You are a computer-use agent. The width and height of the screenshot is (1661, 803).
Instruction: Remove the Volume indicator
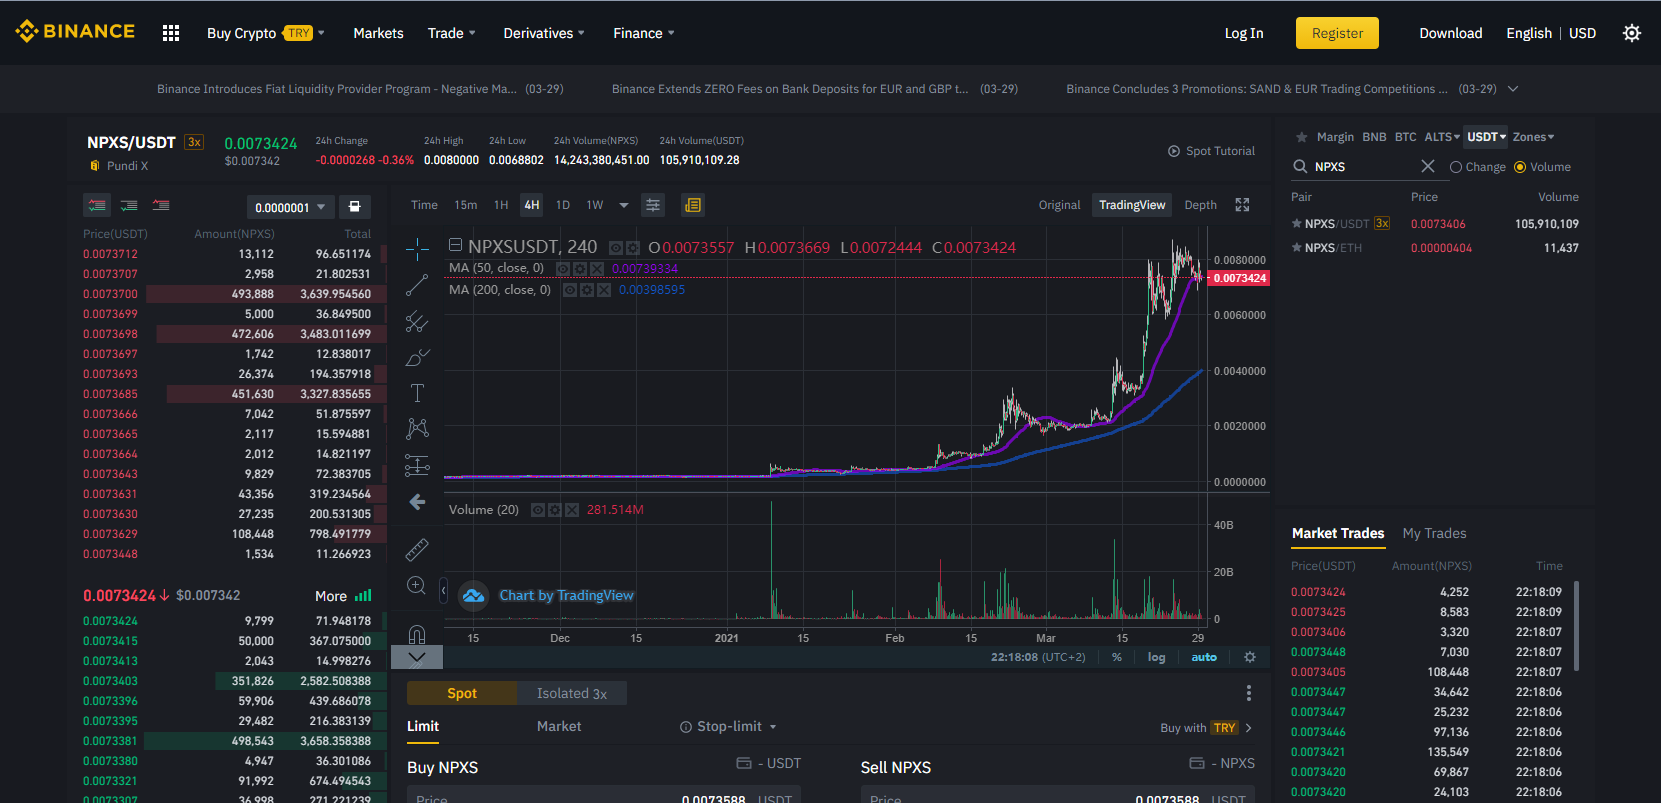[x=572, y=510]
